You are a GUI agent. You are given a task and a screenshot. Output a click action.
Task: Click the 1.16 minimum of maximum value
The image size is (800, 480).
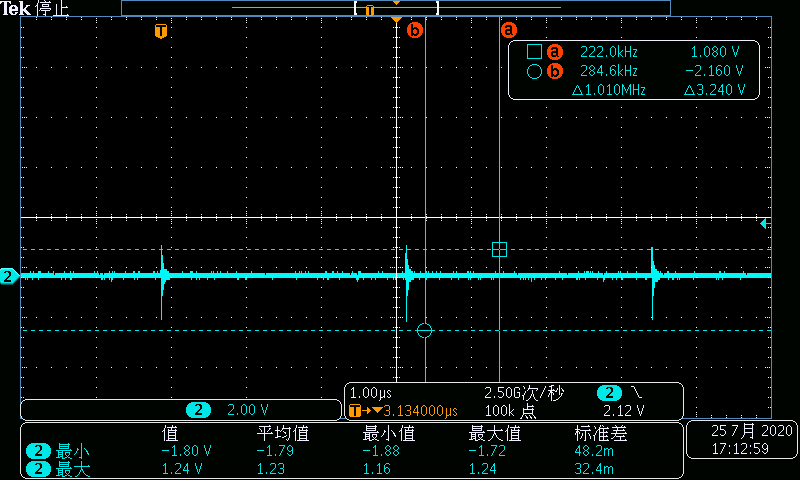click(x=377, y=468)
